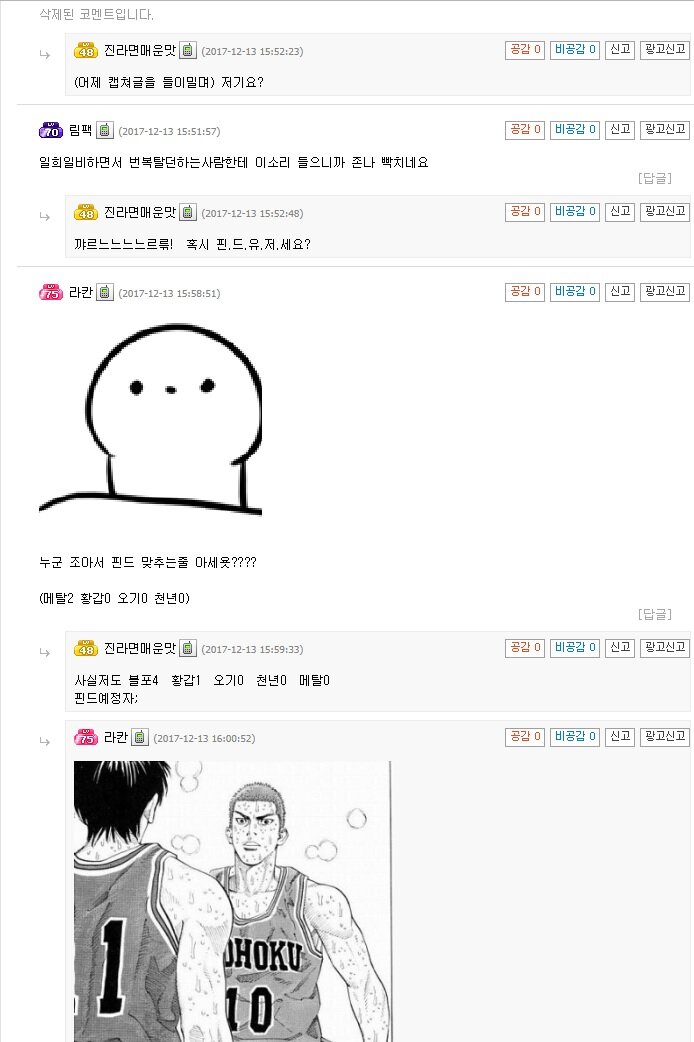This screenshot has width=694, height=1042.
Task: Click the level 70 badge beside 림팩
Action: coord(51,130)
